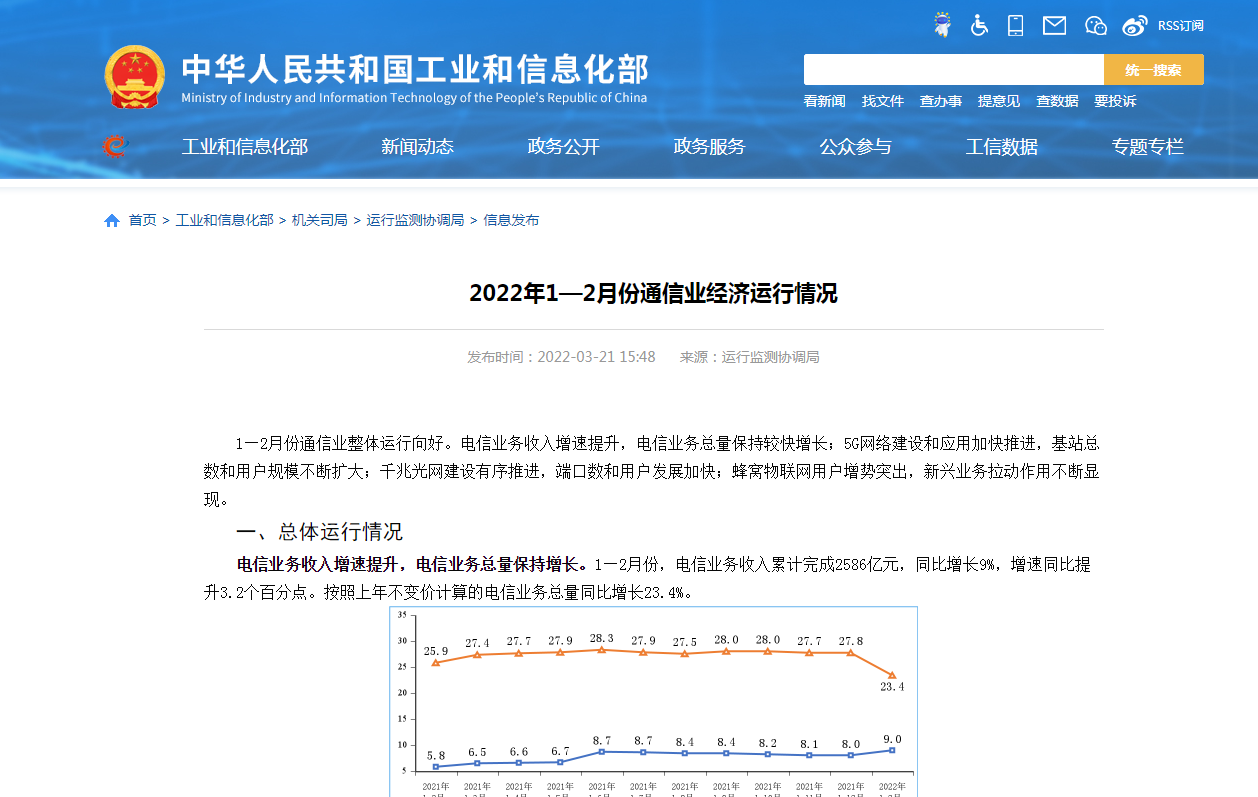1258x797 pixels.
Task: Select the 政务公开 navigation item
Action: click(563, 147)
